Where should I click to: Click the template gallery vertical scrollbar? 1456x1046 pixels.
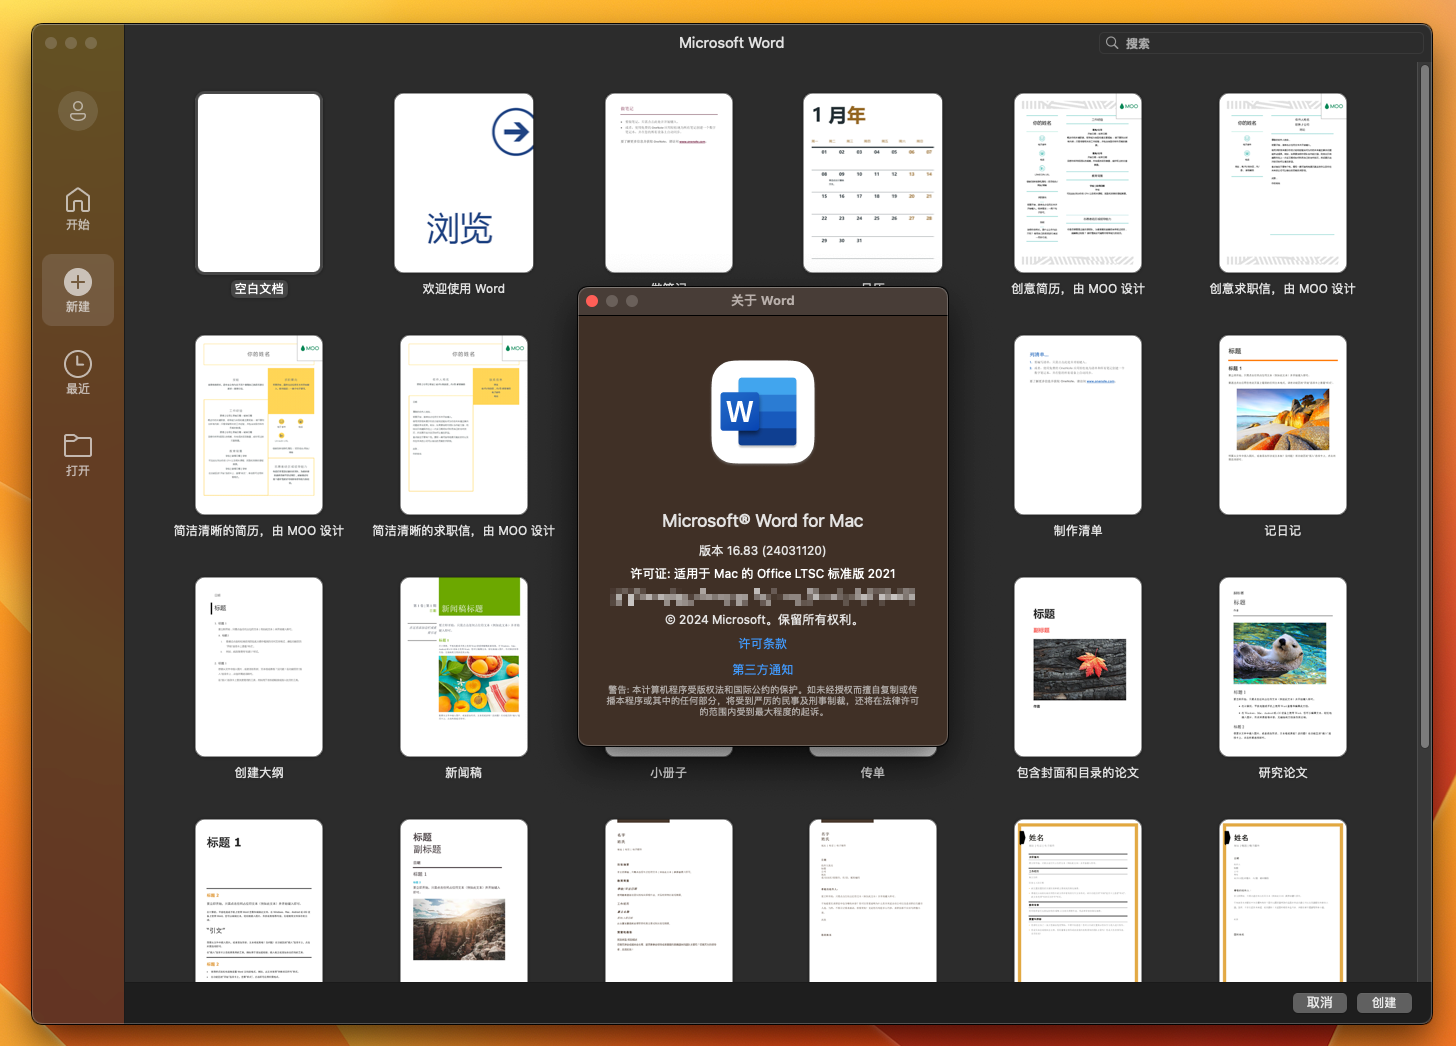[1425, 405]
